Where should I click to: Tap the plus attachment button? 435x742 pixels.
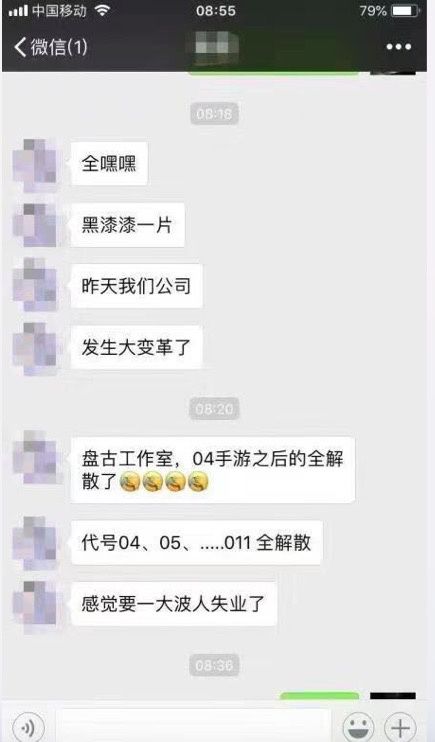[400, 727]
